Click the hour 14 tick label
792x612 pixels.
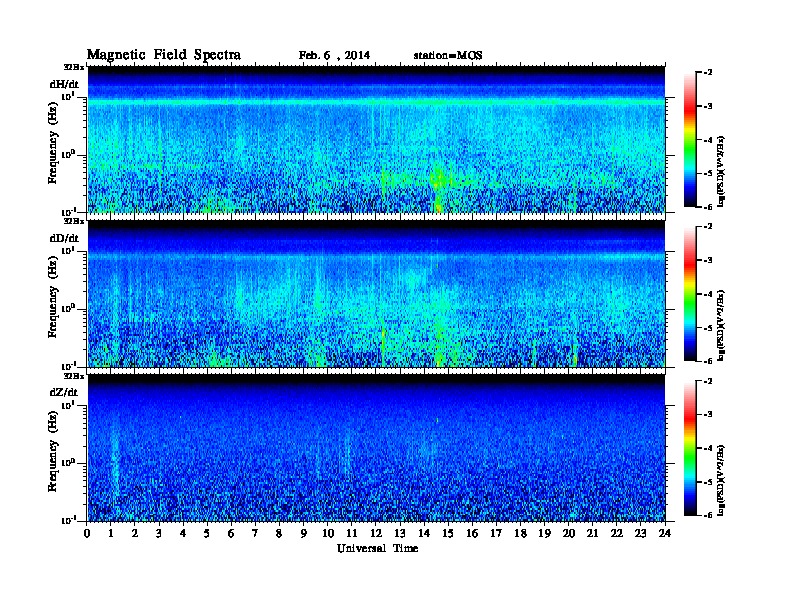pyautogui.click(x=424, y=533)
